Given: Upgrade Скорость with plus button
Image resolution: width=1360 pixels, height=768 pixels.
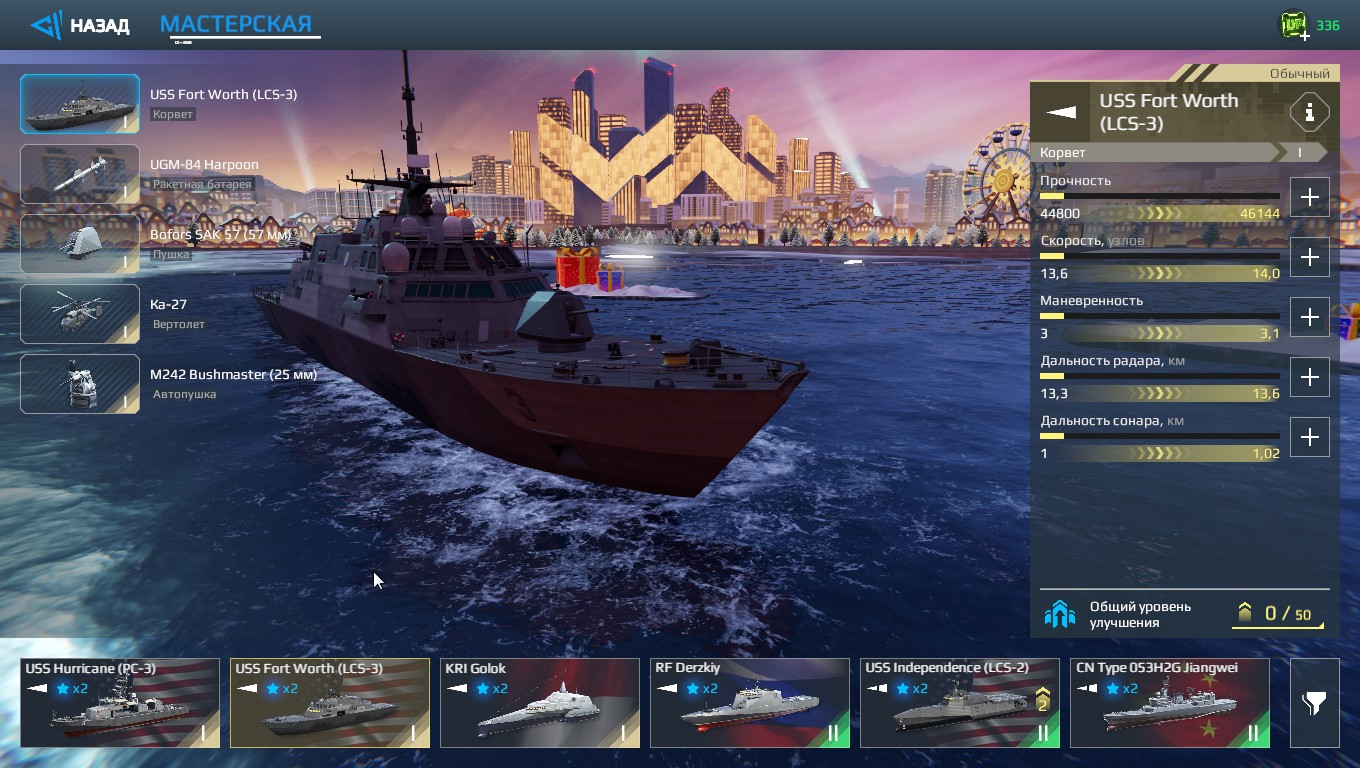Looking at the screenshot, I should tap(1310, 257).
